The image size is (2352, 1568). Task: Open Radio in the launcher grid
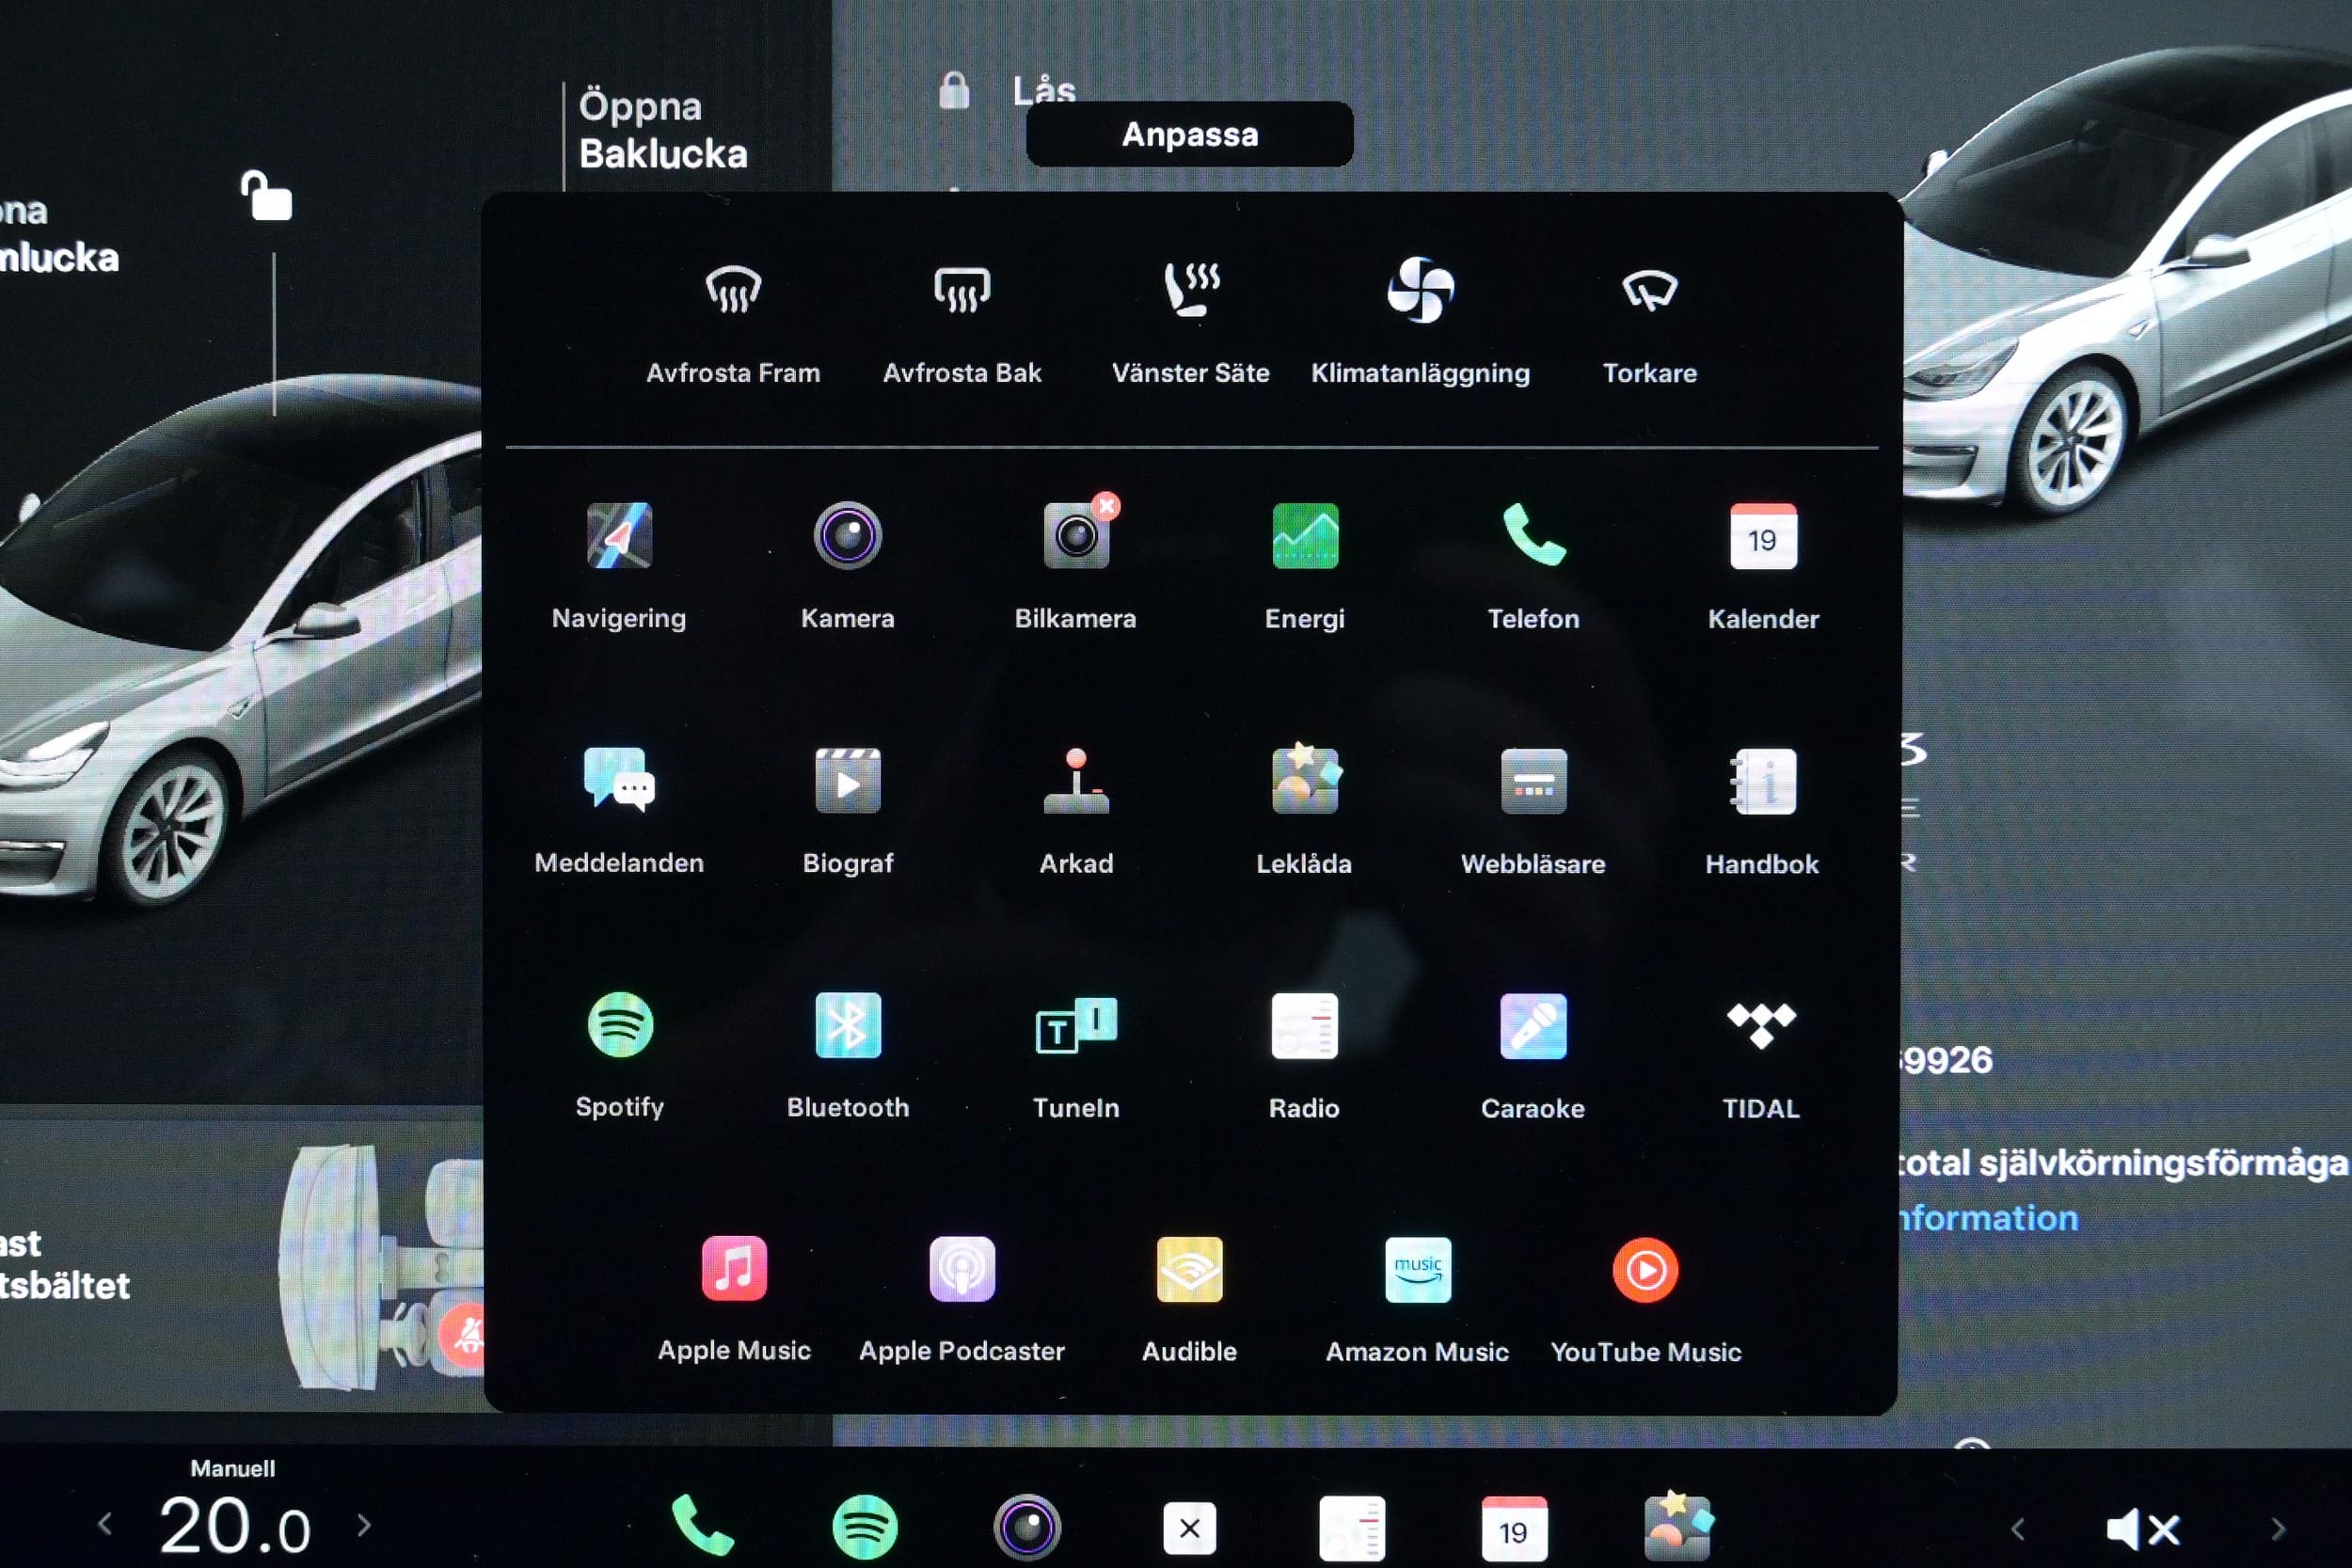coord(1304,1055)
